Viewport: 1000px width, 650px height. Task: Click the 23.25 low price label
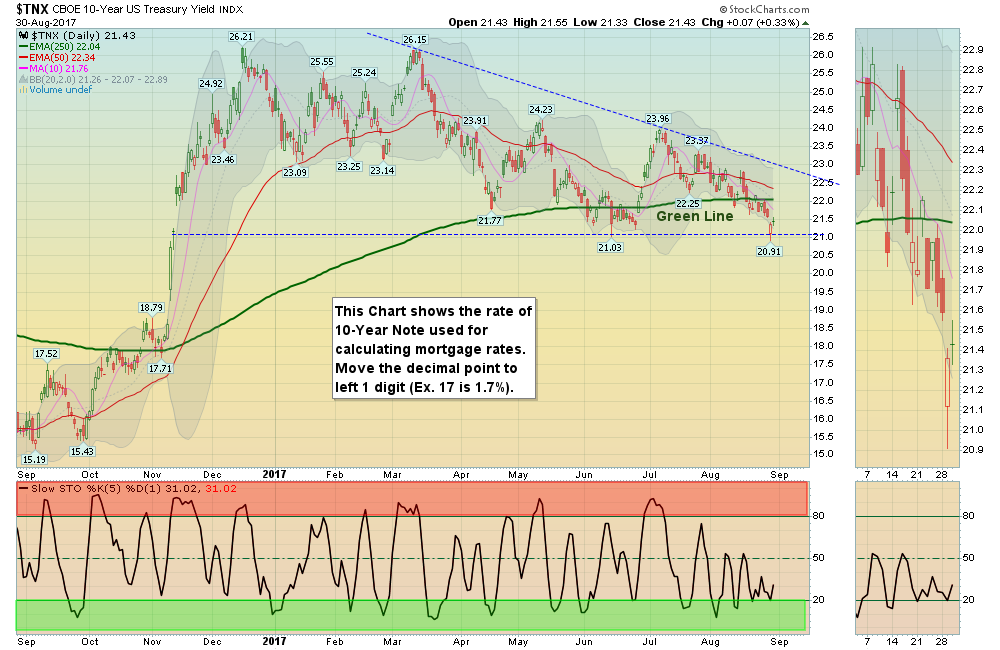click(349, 166)
